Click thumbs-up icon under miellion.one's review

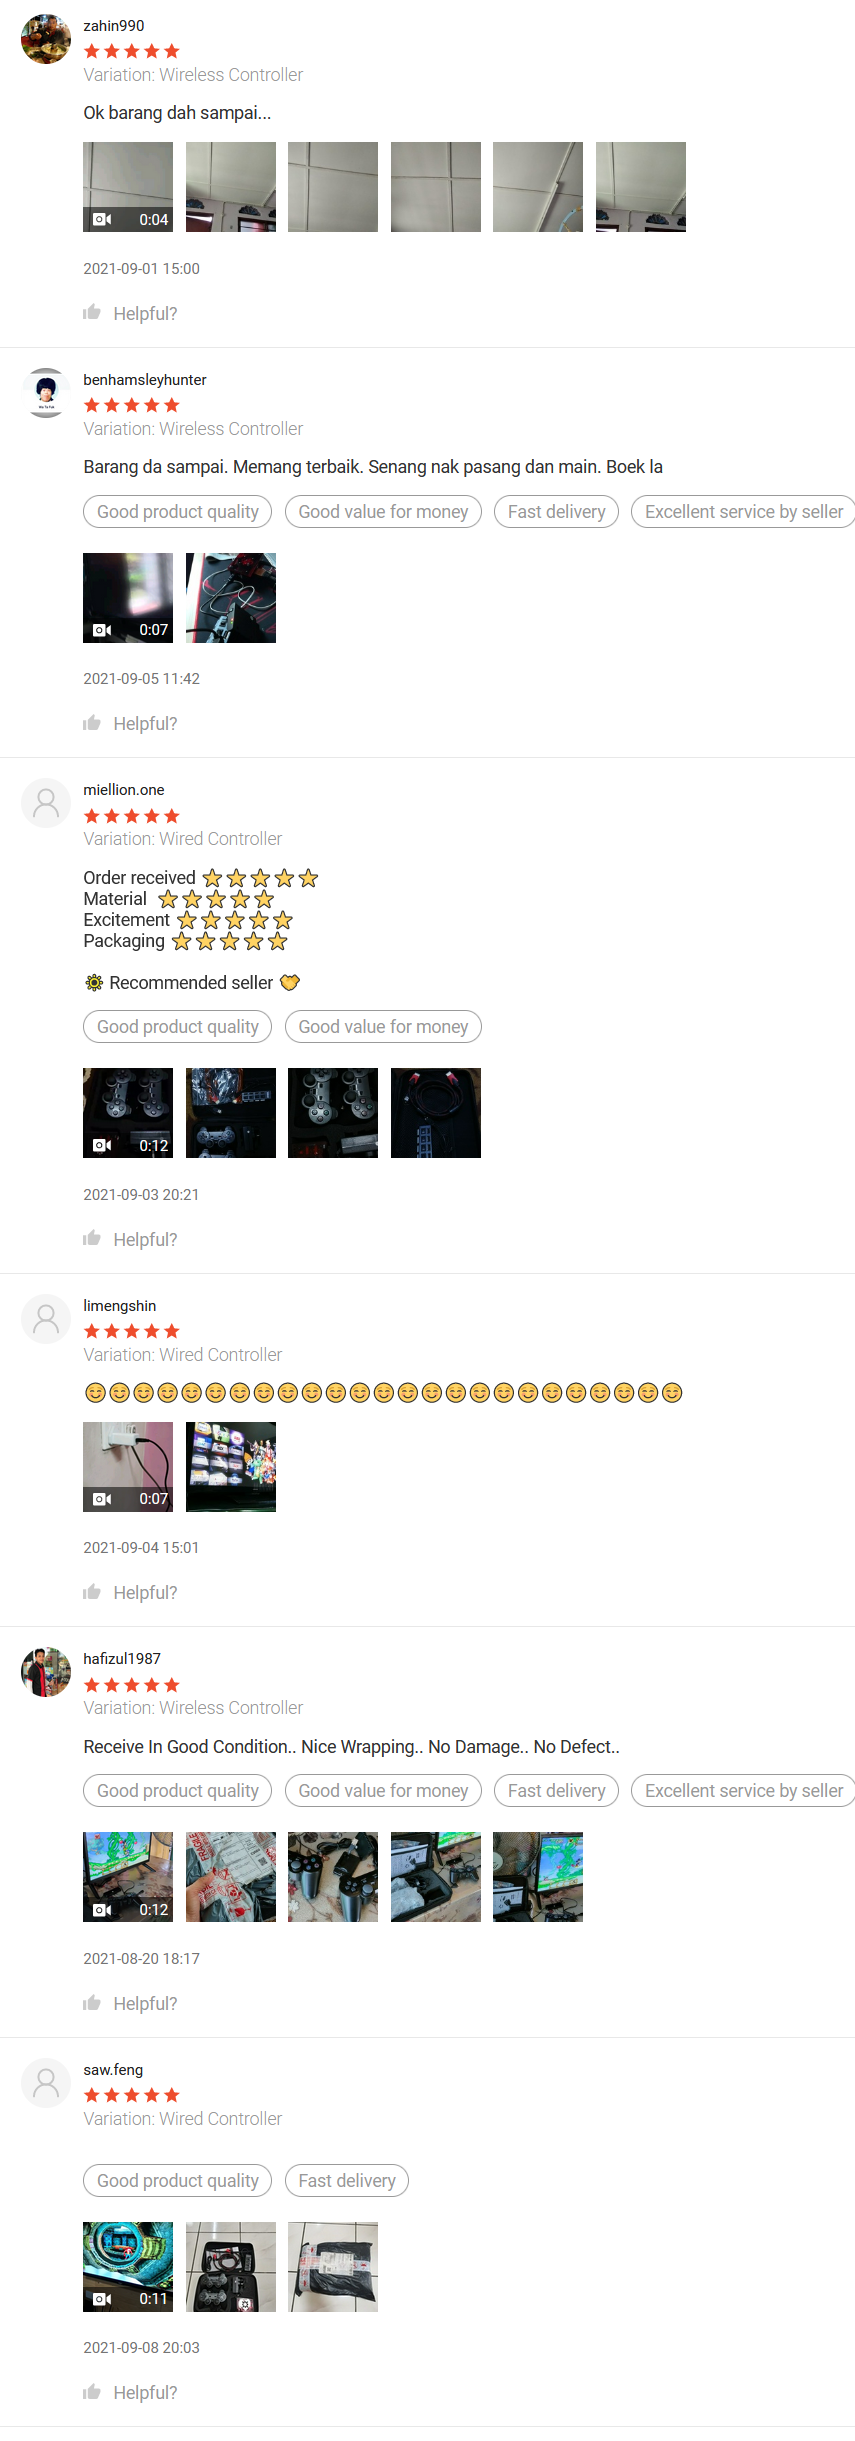(92, 1239)
